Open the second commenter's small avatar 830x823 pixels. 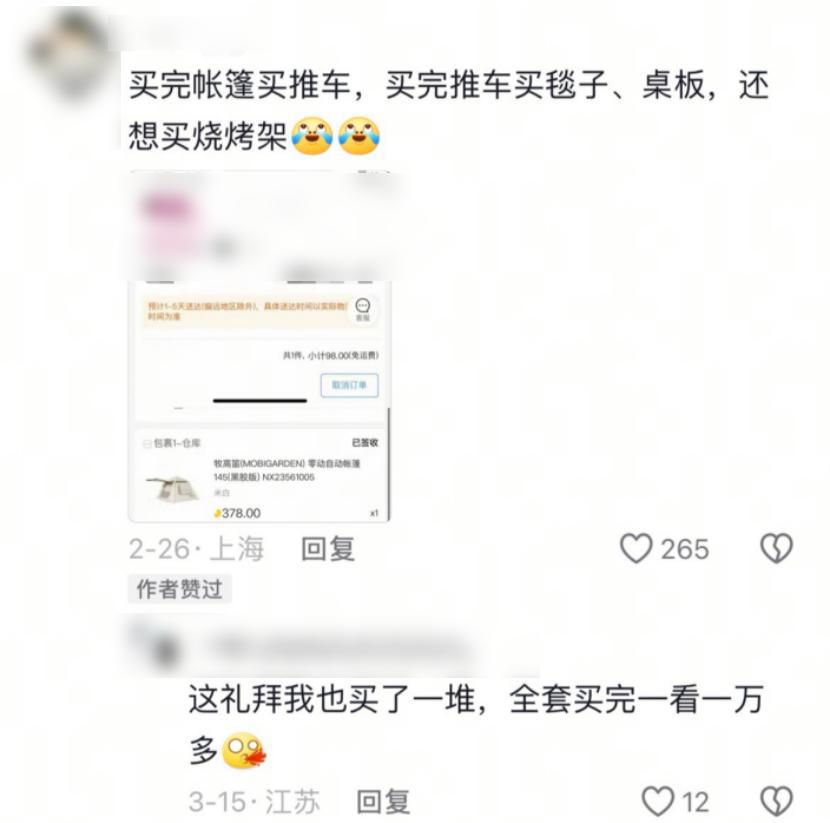tap(164, 648)
